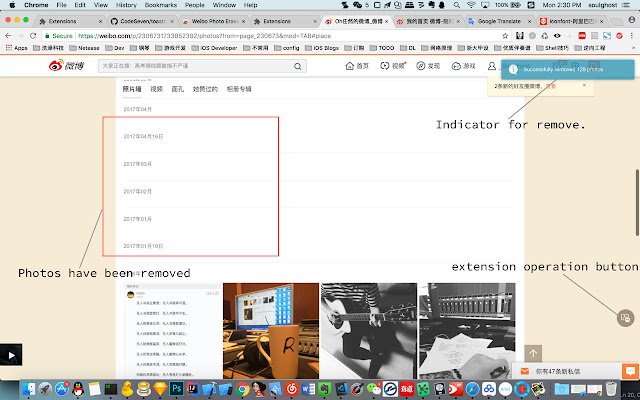Open Chrome's three-dot menu
640x400 pixels.
[x=631, y=36]
